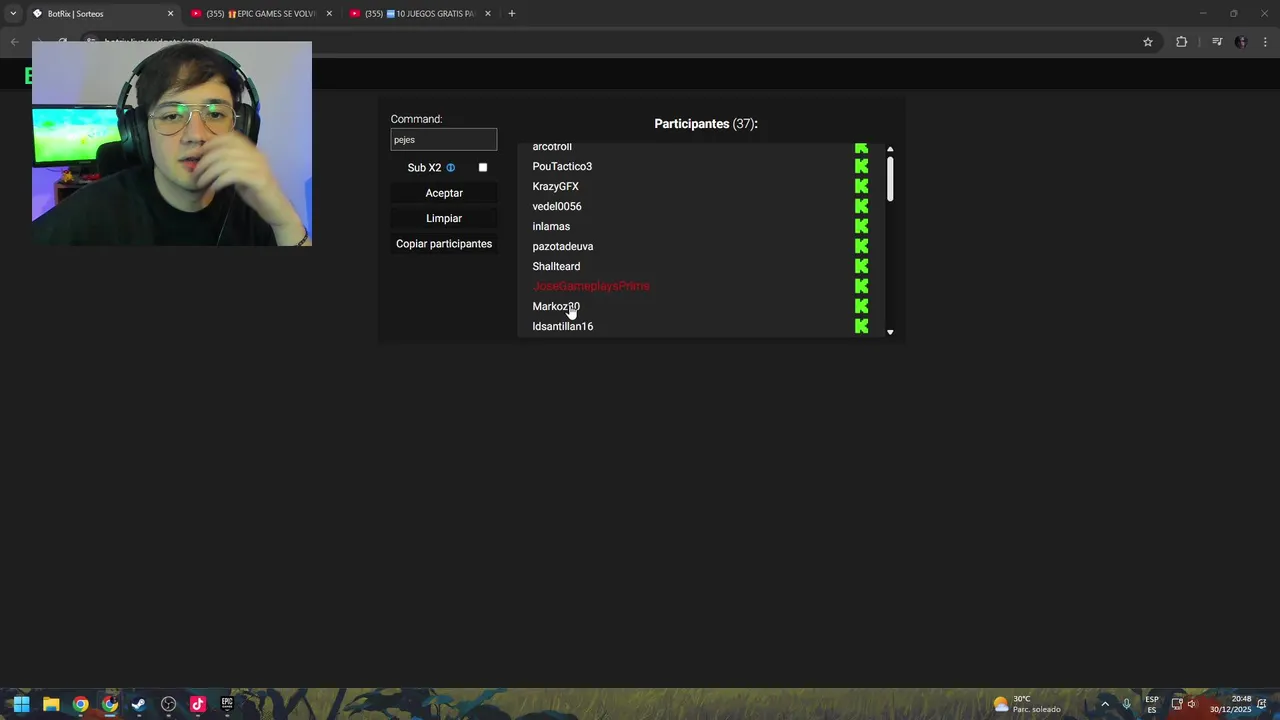Switch to the 10 JUEGOS GRATIS tab

click(419, 13)
